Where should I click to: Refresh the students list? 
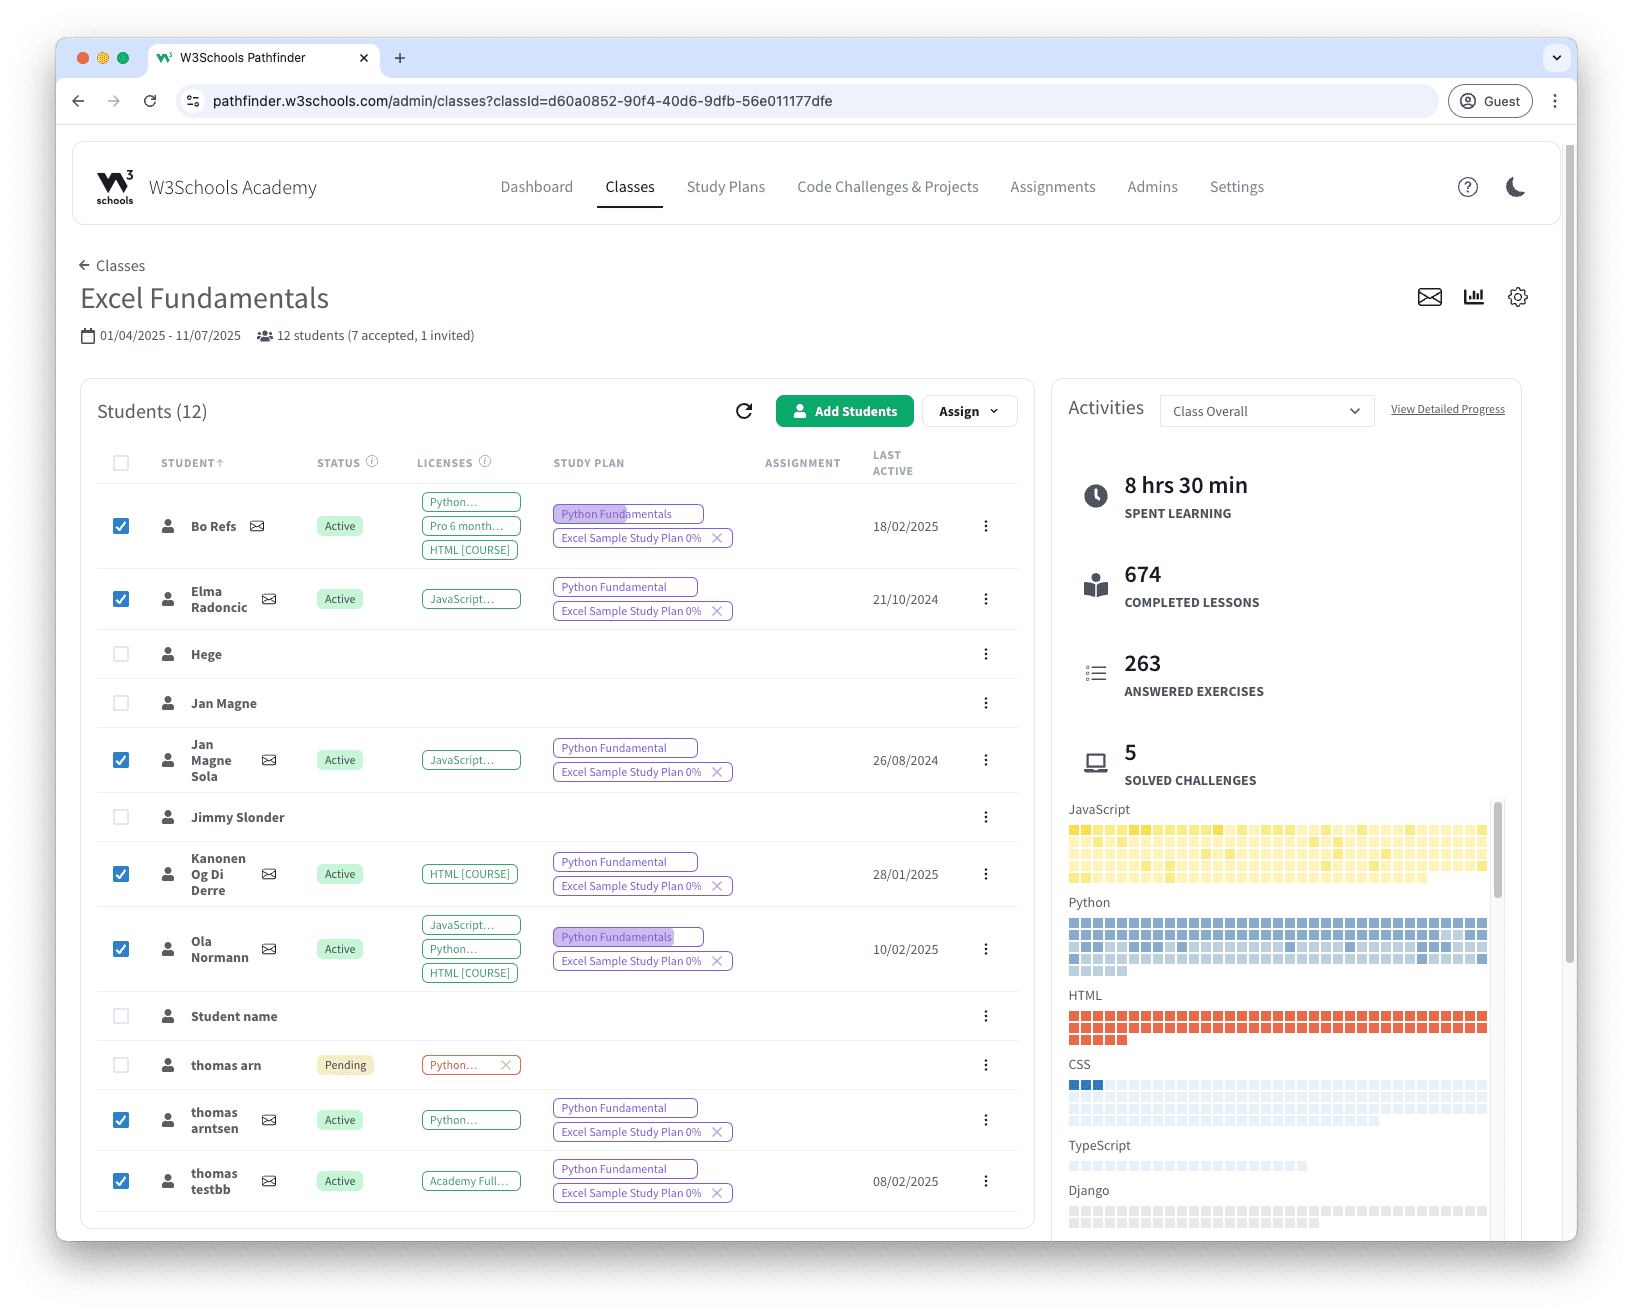click(x=744, y=411)
